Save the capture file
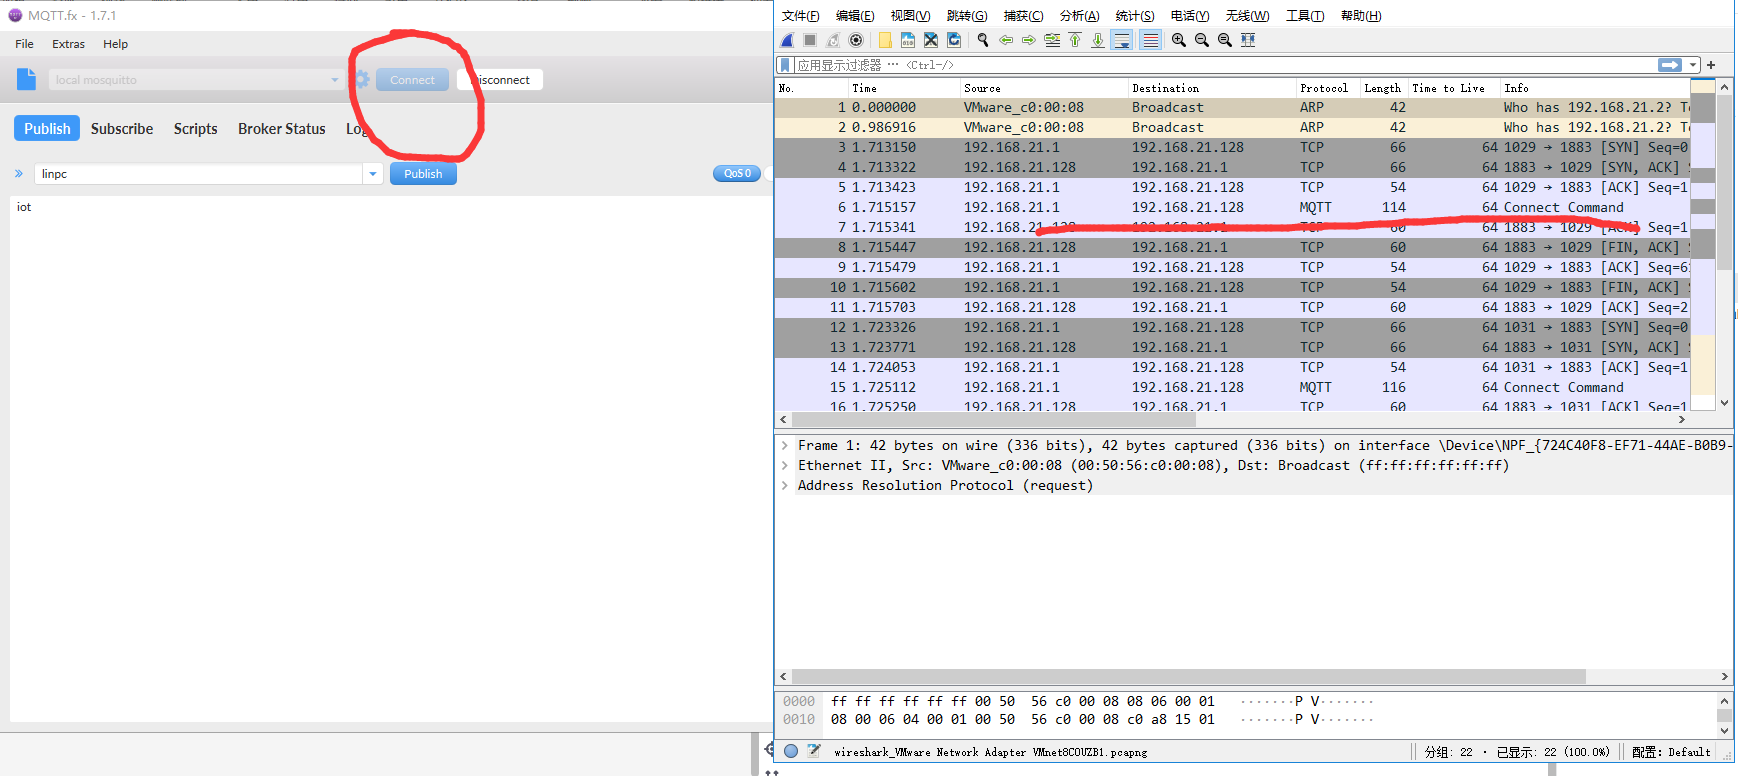Image resolution: width=1738 pixels, height=776 pixels. 908,40
